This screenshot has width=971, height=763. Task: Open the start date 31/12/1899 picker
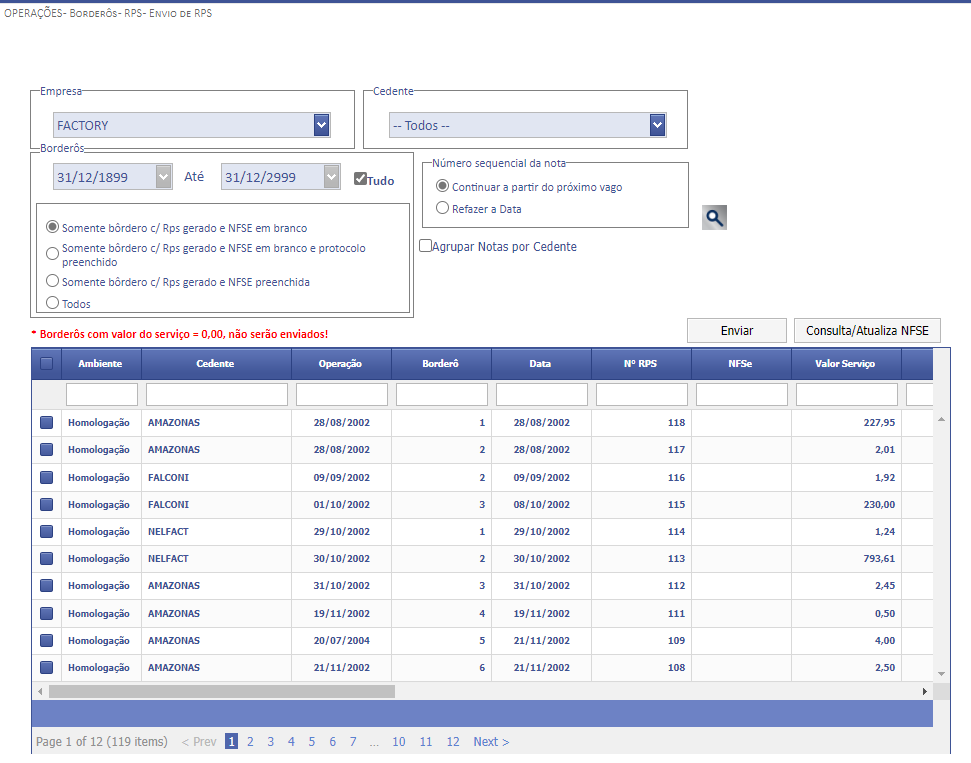pos(164,177)
